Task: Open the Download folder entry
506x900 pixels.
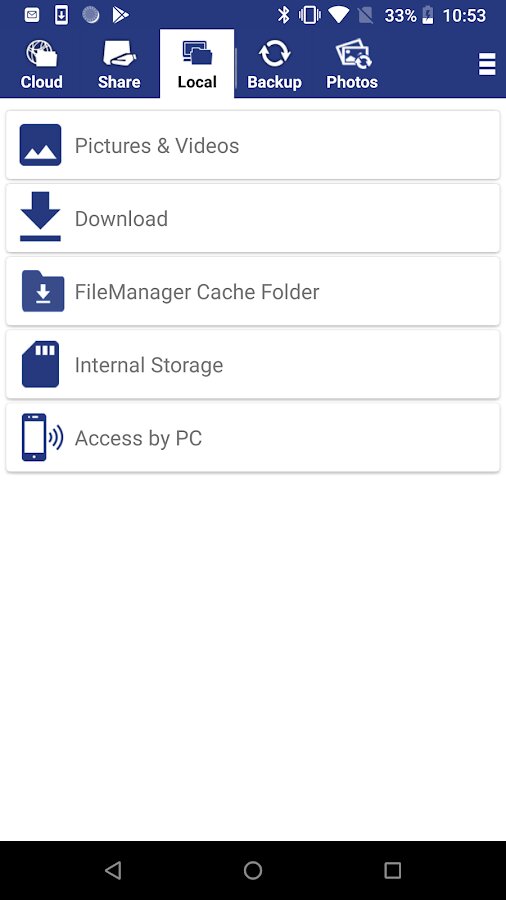Action: [252, 218]
